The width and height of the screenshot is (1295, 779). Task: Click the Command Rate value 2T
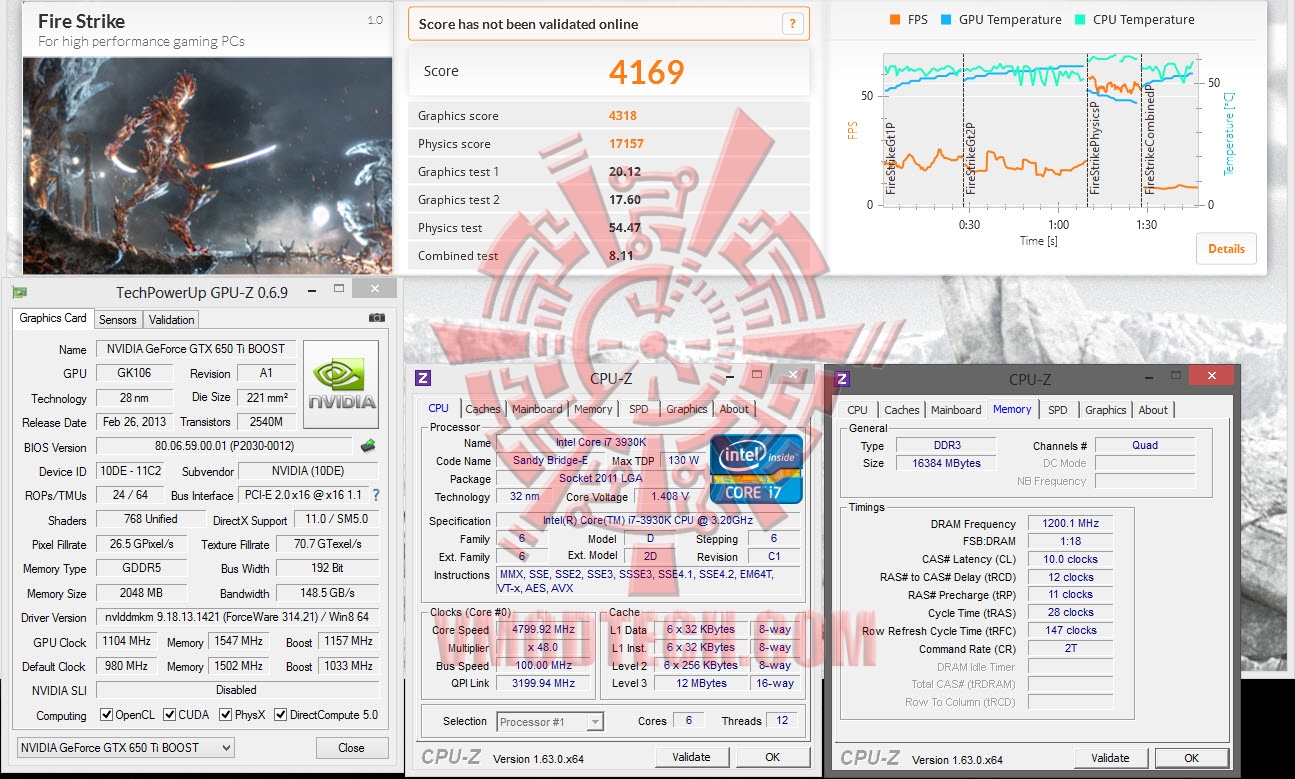click(x=1070, y=648)
